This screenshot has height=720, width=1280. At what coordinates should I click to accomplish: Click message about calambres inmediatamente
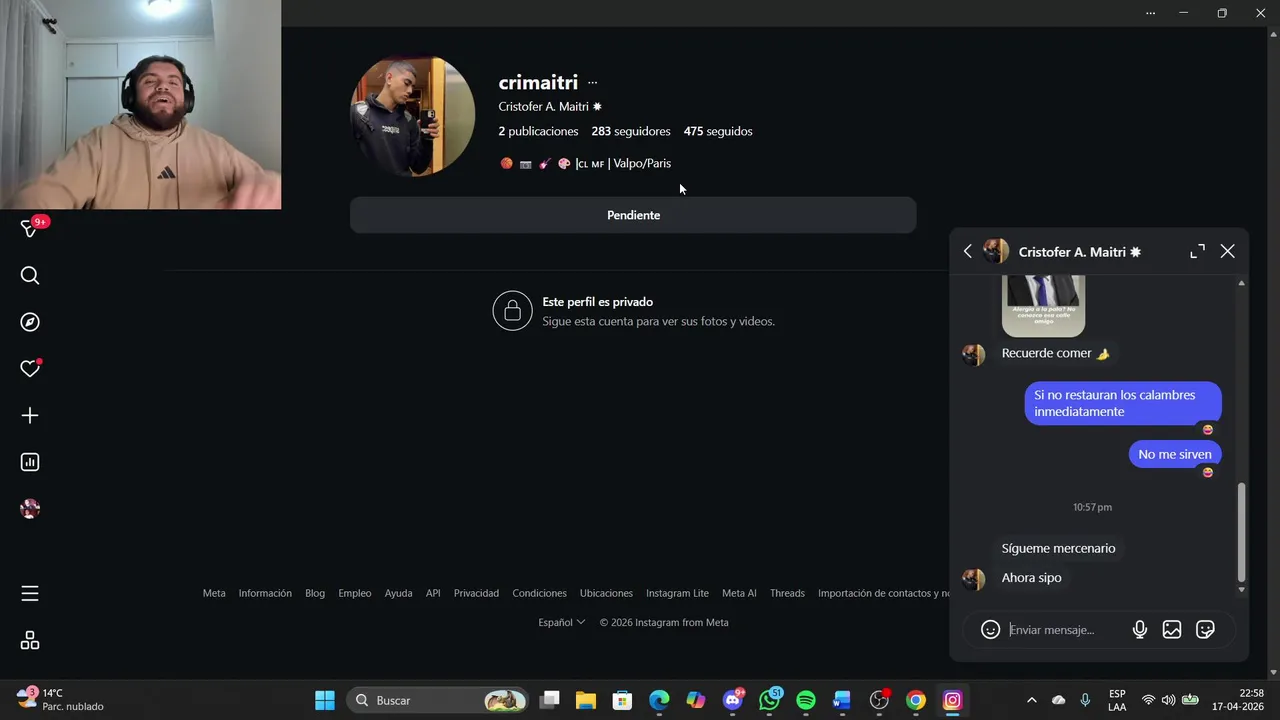pyautogui.click(x=1123, y=403)
